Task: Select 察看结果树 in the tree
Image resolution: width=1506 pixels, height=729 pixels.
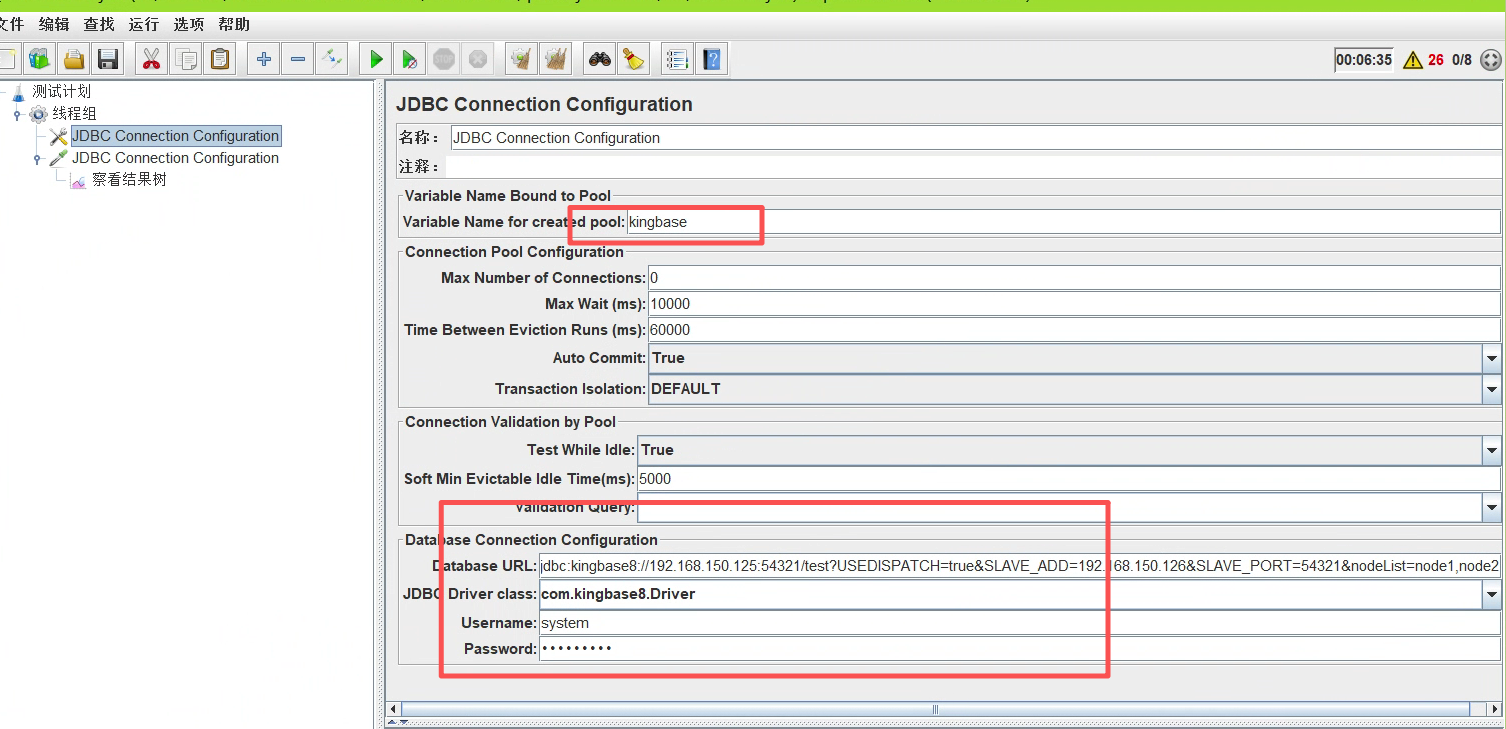Action: [129, 180]
